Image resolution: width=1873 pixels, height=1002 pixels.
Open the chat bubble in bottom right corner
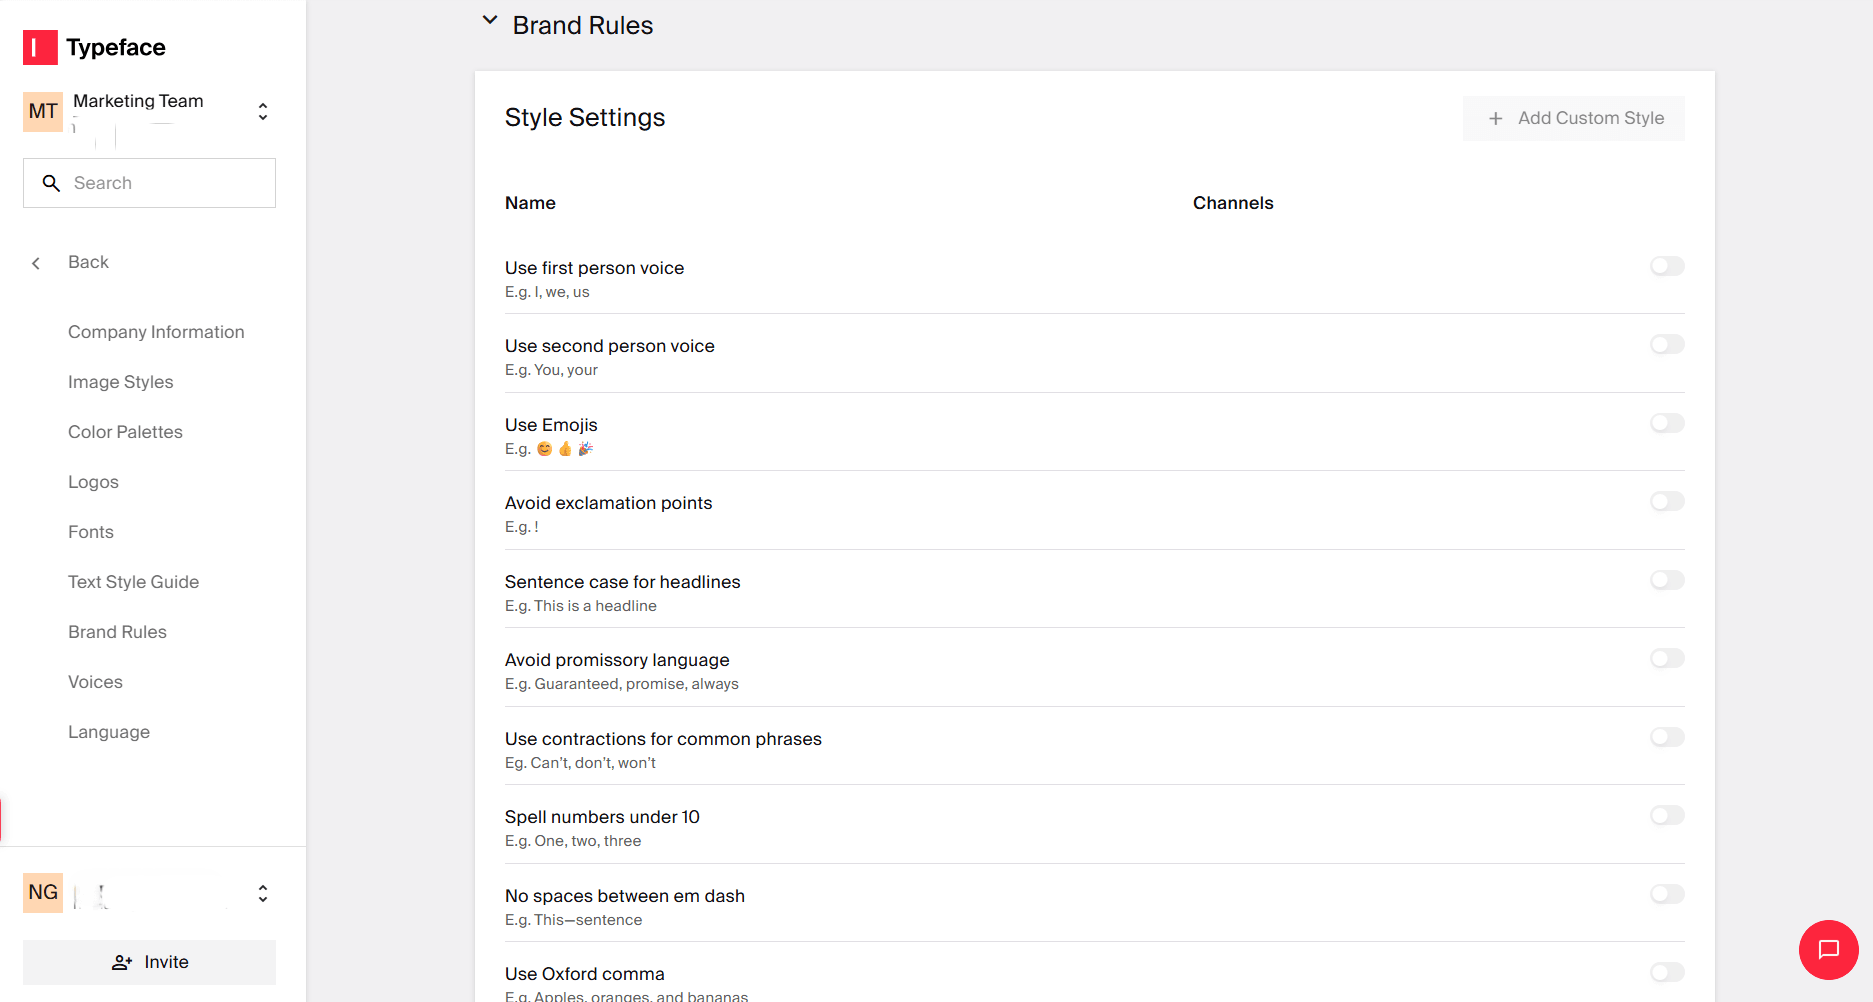tap(1828, 950)
